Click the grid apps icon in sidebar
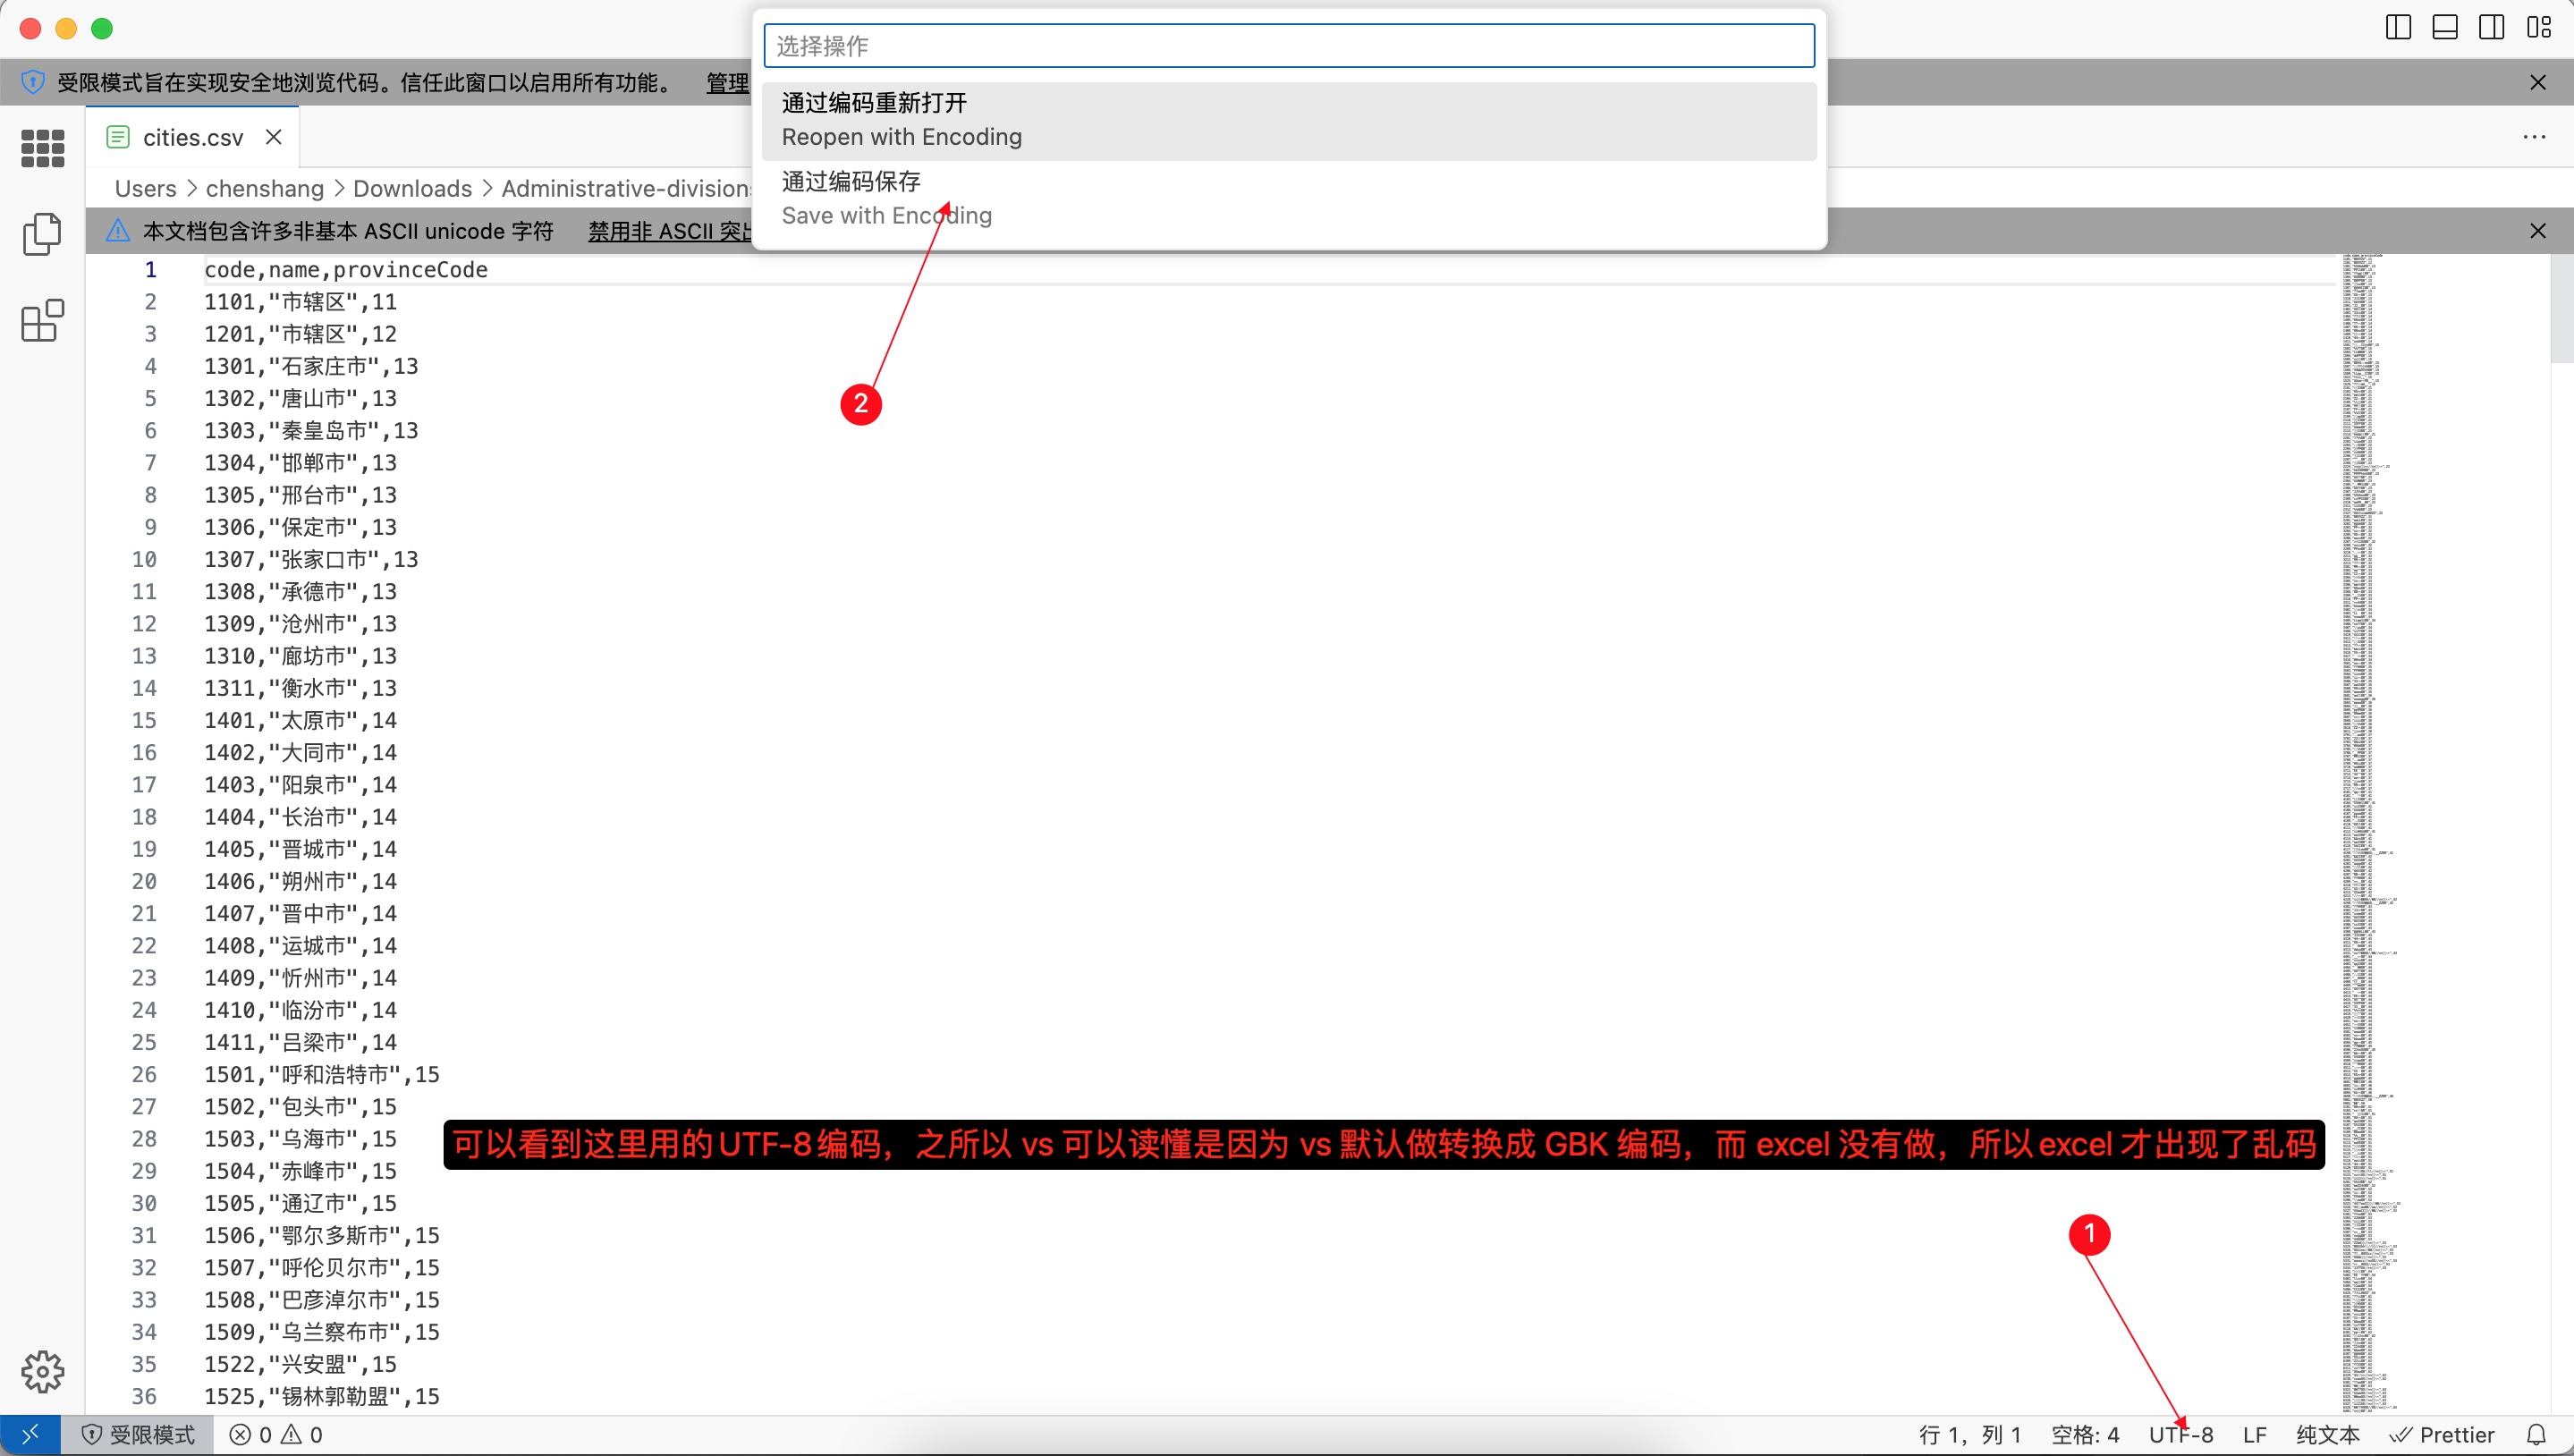 (x=42, y=148)
